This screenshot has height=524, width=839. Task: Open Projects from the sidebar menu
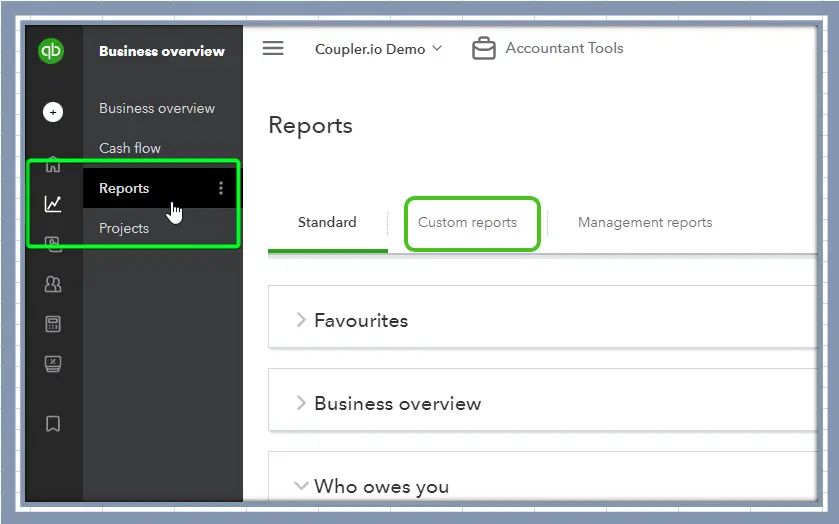point(124,228)
